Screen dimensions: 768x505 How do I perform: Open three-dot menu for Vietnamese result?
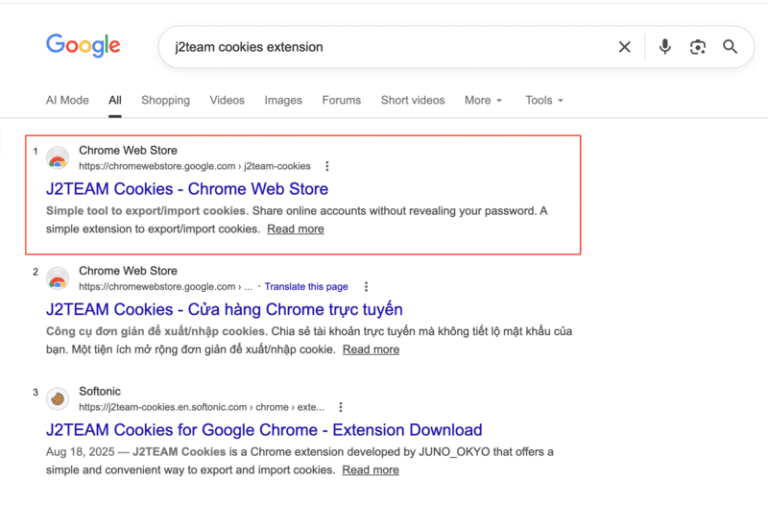coord(366,287)
